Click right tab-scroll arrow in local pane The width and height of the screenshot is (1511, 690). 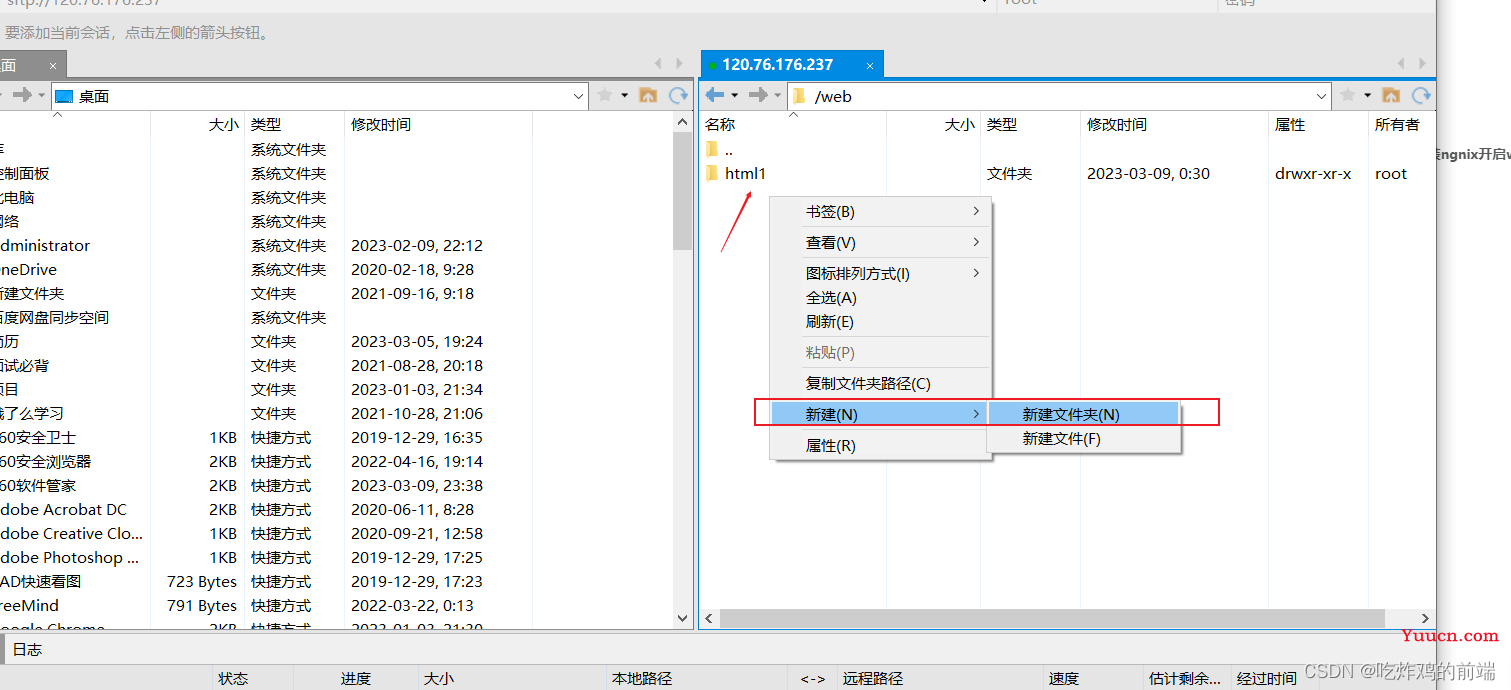click(680, 64)
